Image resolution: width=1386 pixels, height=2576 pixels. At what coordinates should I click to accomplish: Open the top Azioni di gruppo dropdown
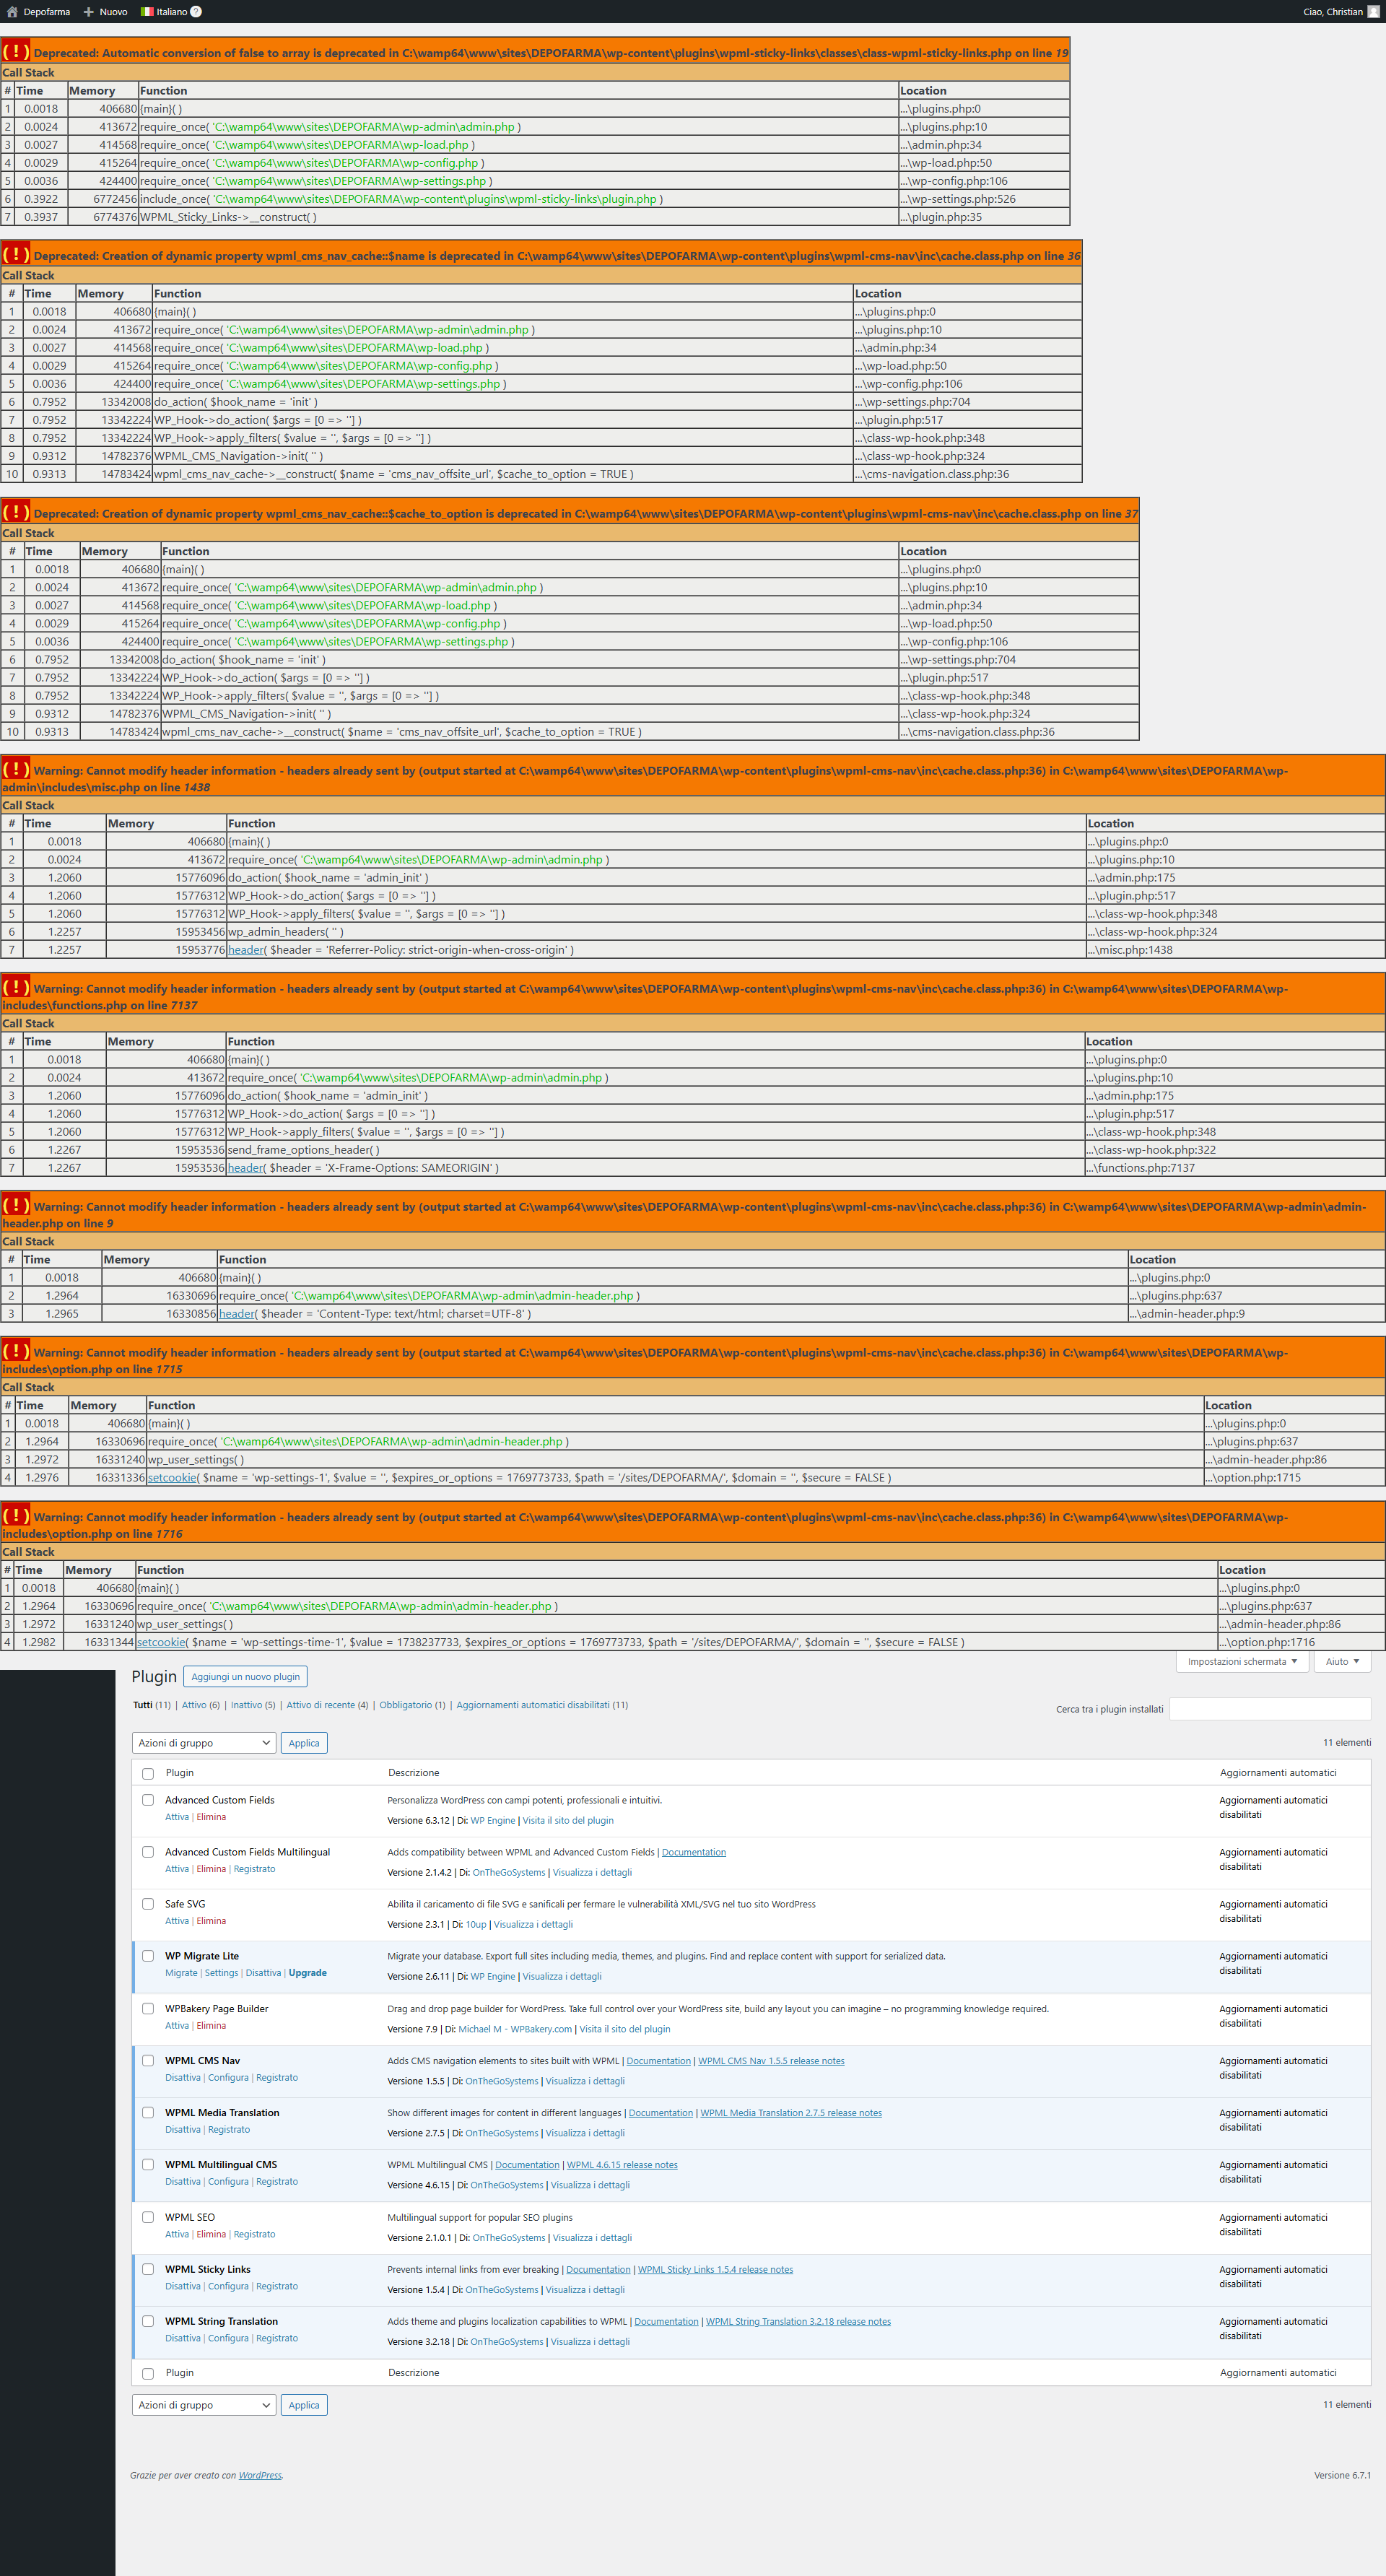[204, 1743]
